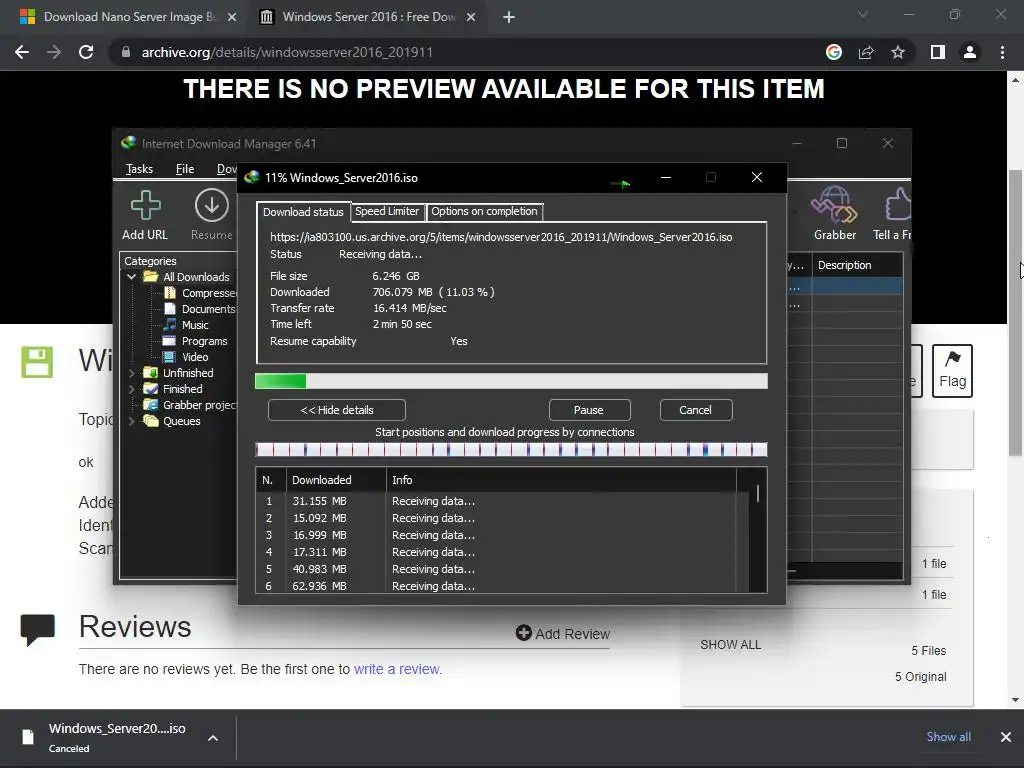The width and height of the screenshot is (1024, 768).
Task: Select connection row 5 with 40.983 MB
Action: [496, 569]
